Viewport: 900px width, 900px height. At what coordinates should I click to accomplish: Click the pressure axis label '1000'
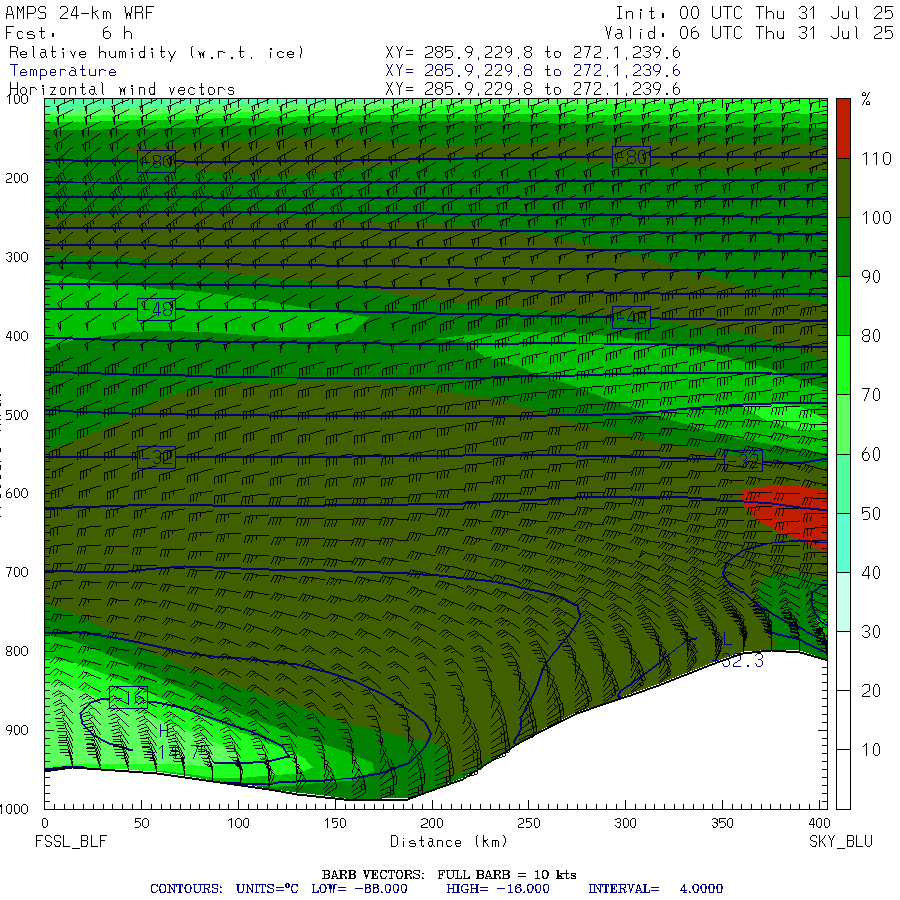click(x=14, y=809)
